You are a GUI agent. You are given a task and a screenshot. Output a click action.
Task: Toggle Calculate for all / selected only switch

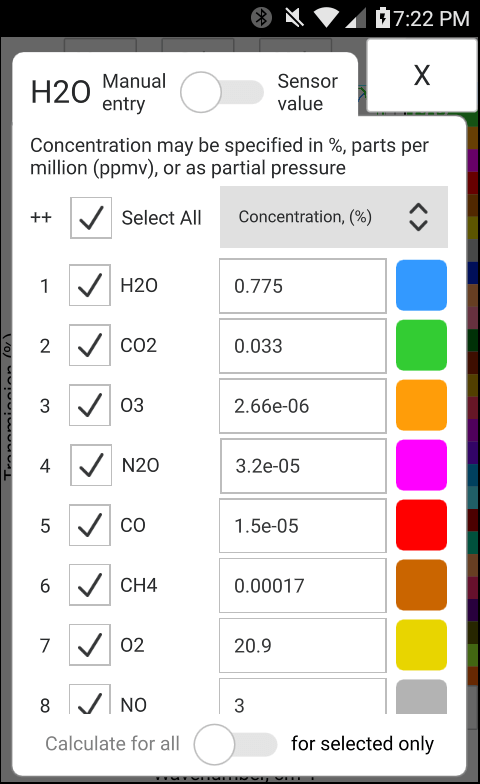(236, 744)
